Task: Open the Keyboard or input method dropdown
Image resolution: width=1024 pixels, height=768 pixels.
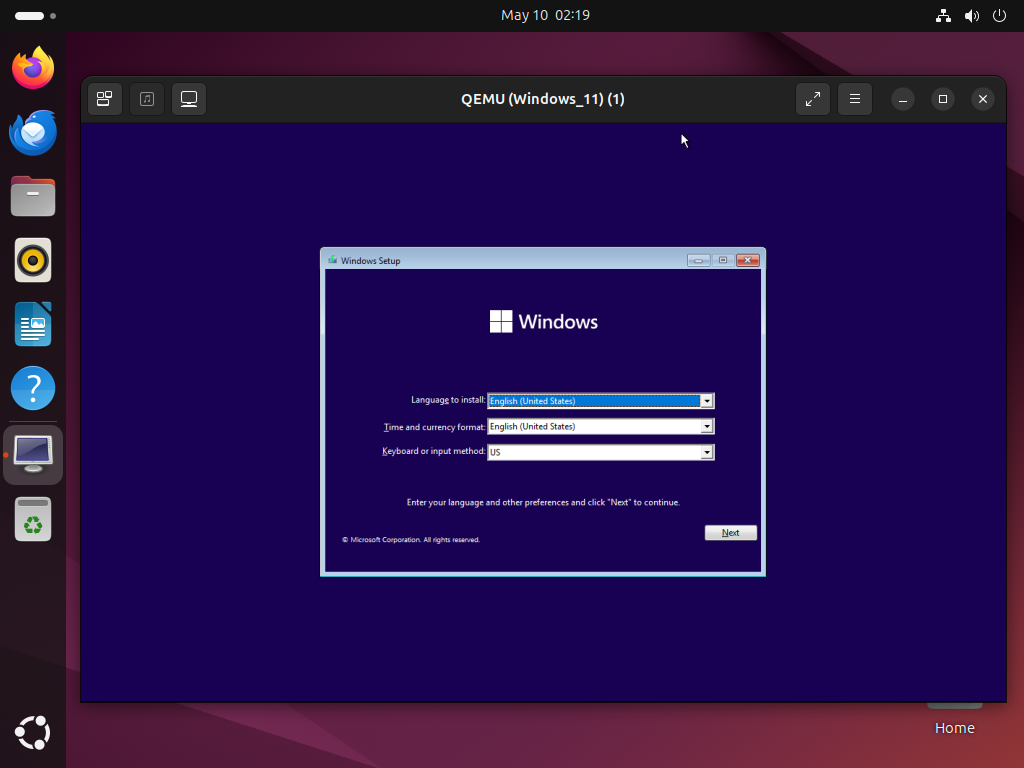Action: click(707, 452)
